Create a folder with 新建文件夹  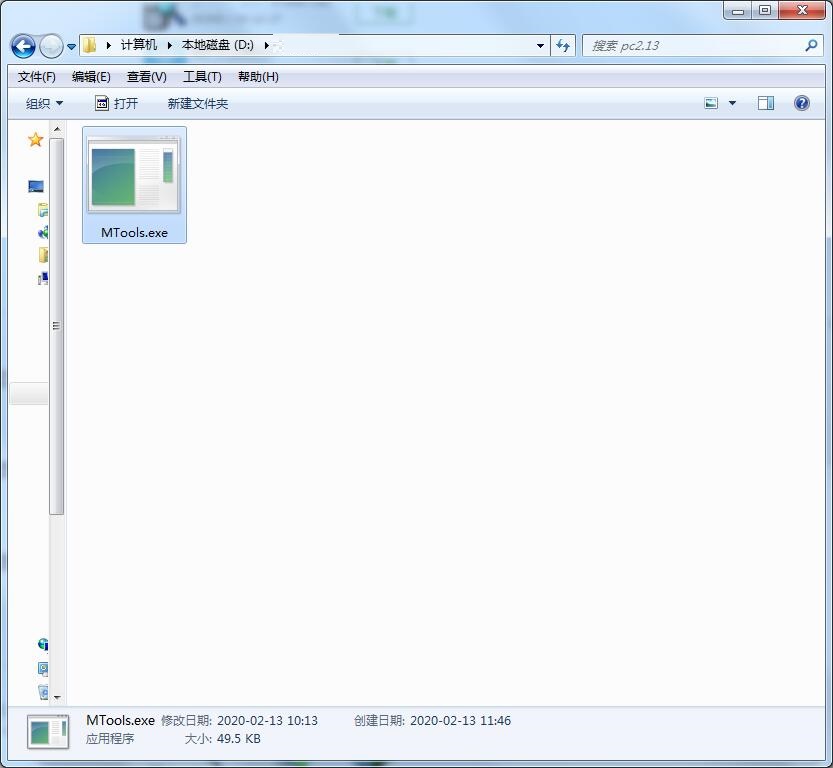click(198, 104)
